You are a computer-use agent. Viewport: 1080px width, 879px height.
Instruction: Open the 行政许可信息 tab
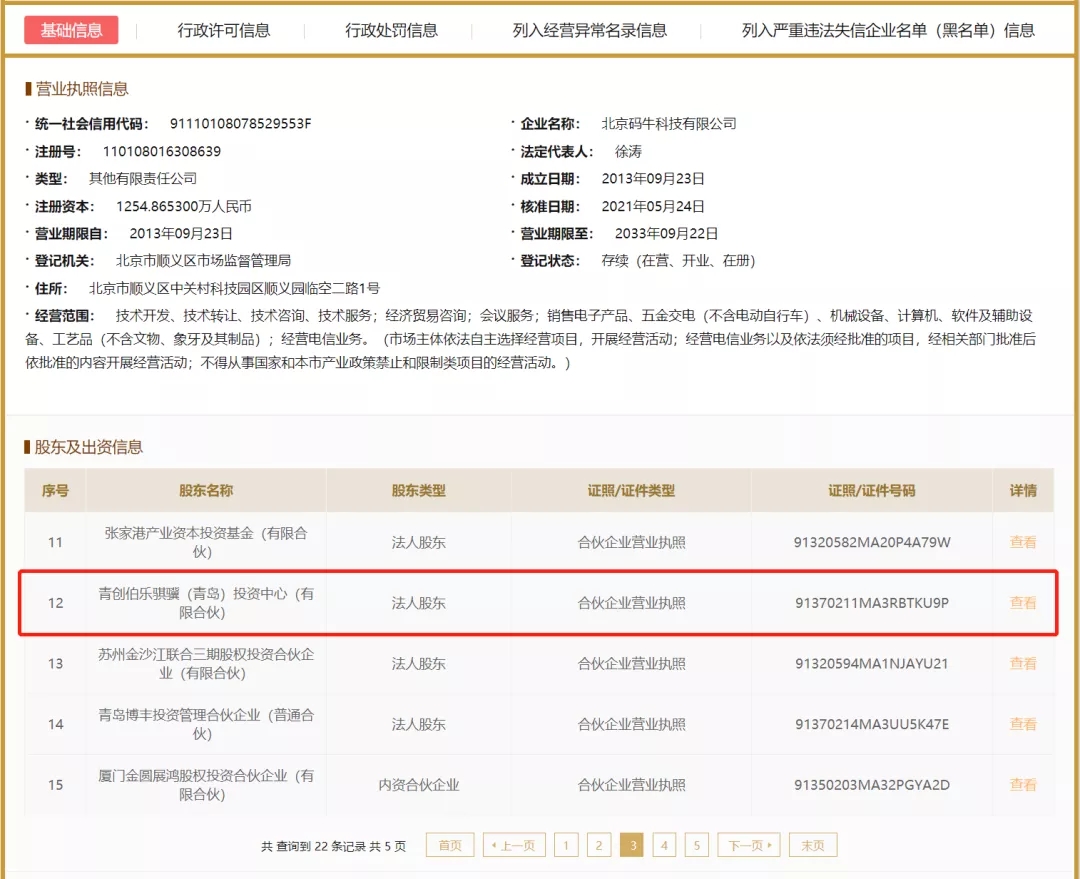pos(224,30)
